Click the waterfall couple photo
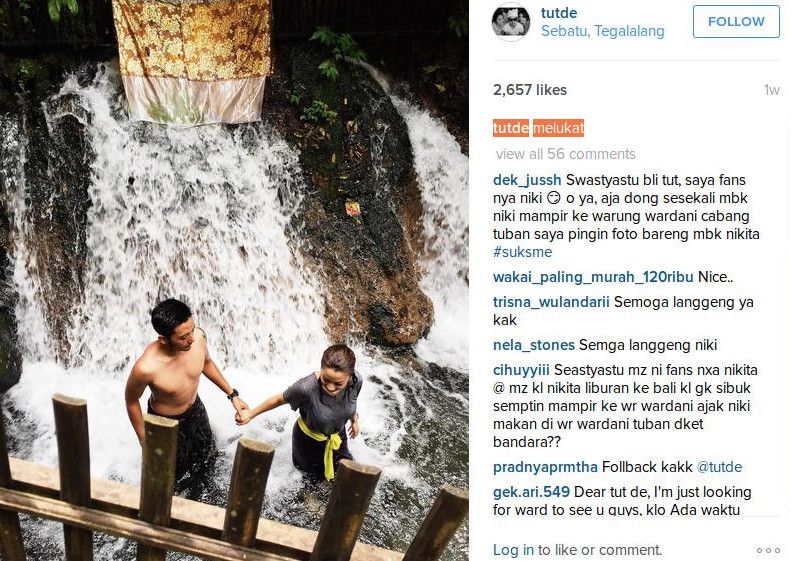This screenshot has height=561, width=791. tap(234, 280)
